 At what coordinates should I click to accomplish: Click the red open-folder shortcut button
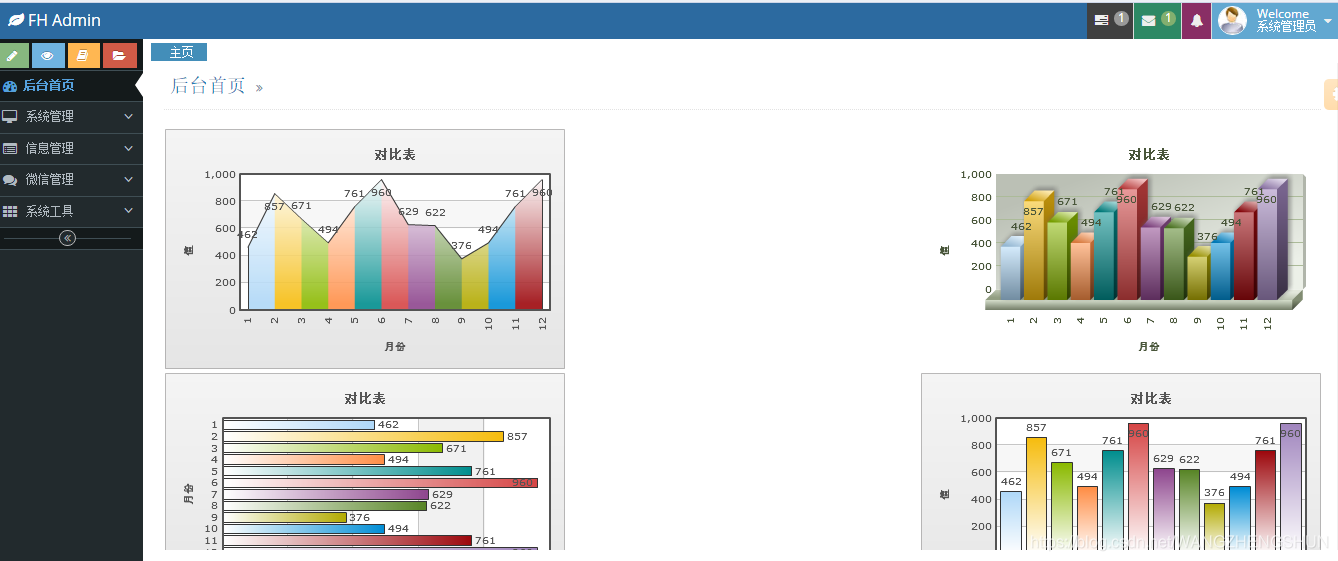coord(119,56)
